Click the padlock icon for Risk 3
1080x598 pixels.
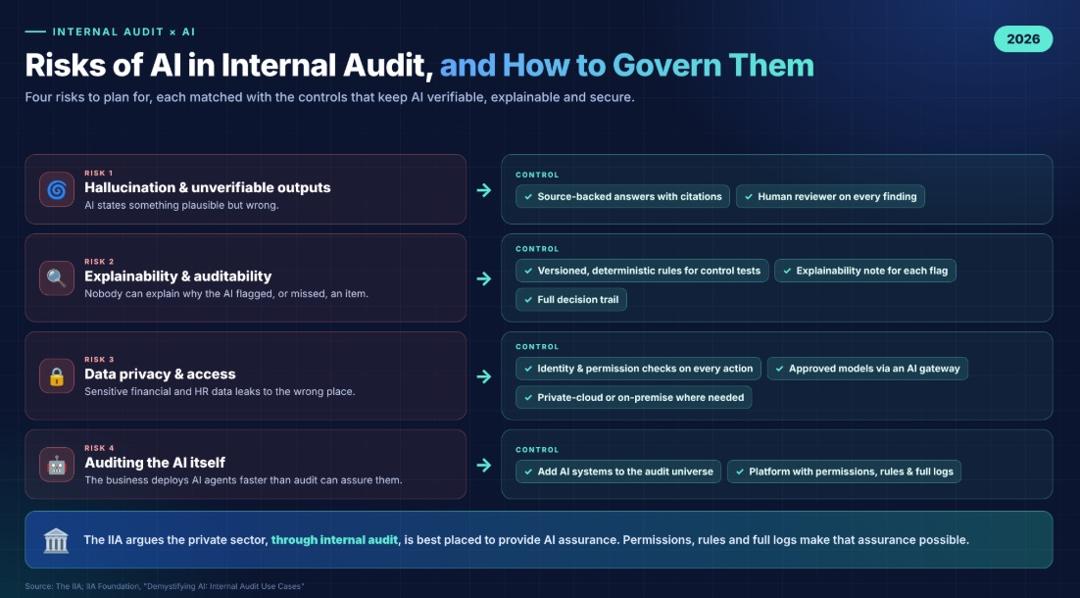pyautogui.click(x=56, y=376)
